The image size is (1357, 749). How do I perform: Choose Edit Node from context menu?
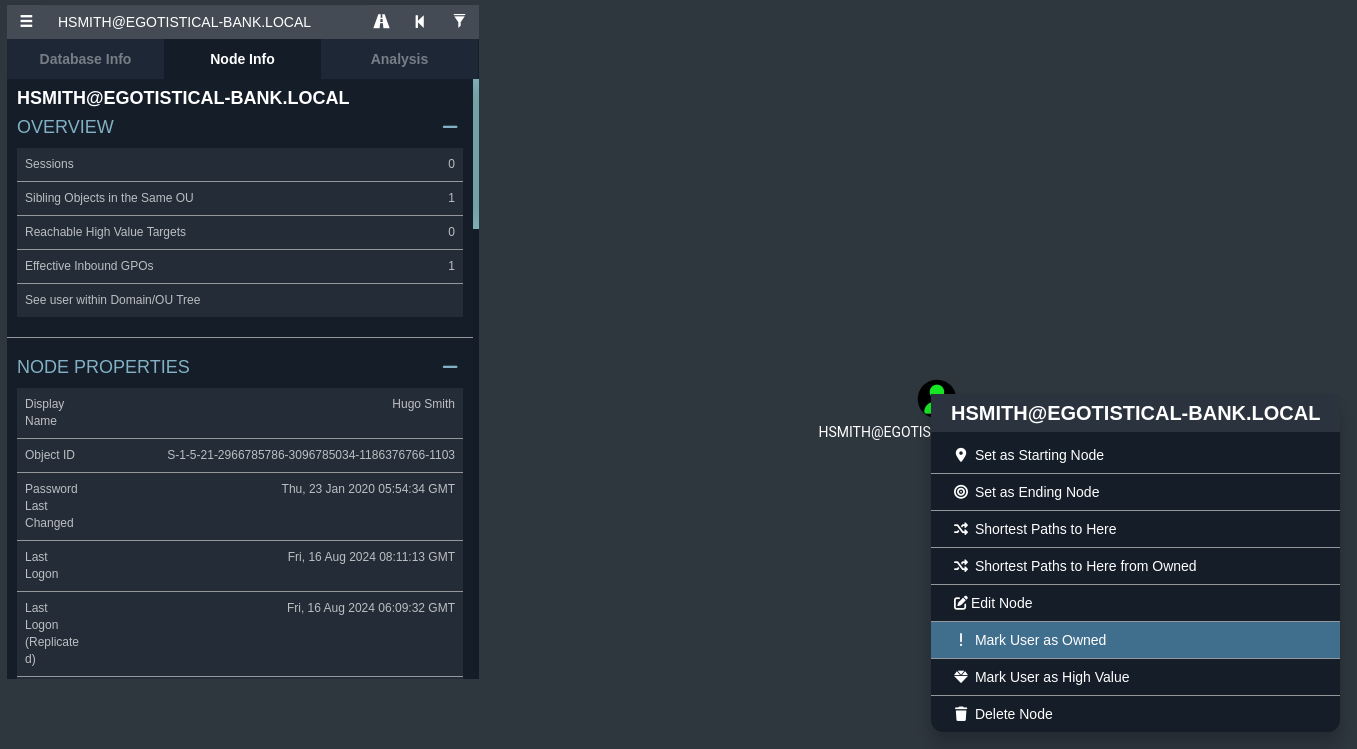1135,603
